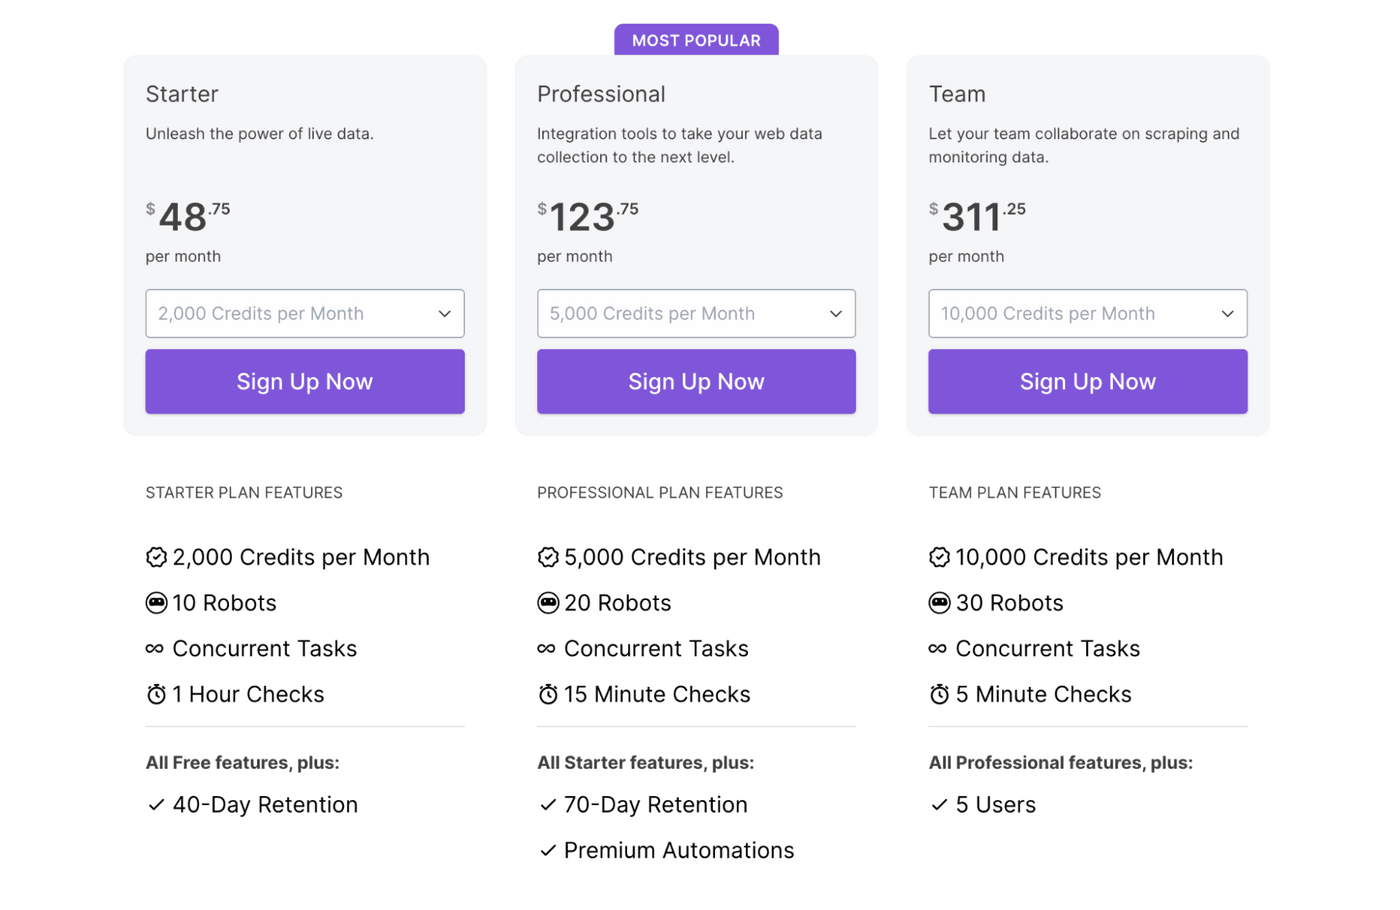Click the robot icon next to 10 Robots
This screenshot has height=910, width=1400.
pos(155,603)
